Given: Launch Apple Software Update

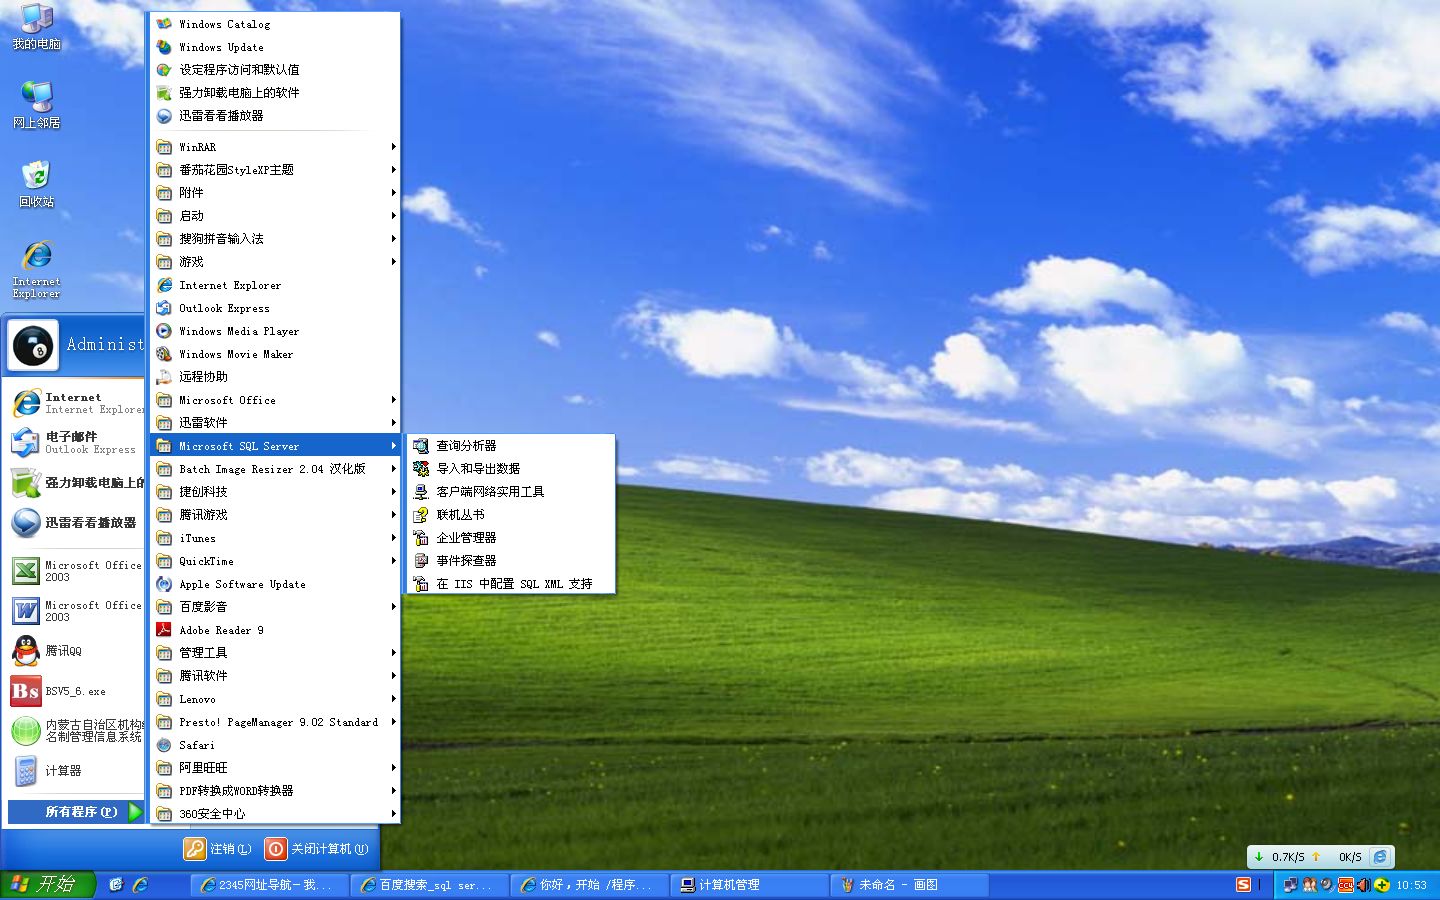Looking at the screenshot, I should tap(275, 584).
